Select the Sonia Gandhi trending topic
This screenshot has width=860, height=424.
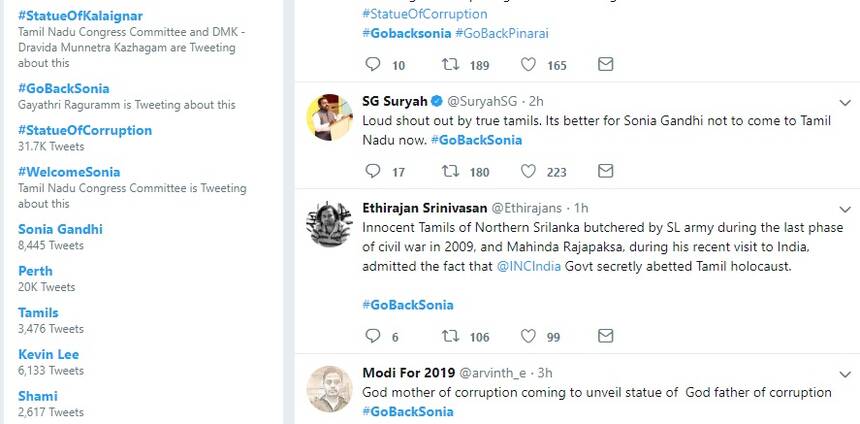click(x=60, y=229)
